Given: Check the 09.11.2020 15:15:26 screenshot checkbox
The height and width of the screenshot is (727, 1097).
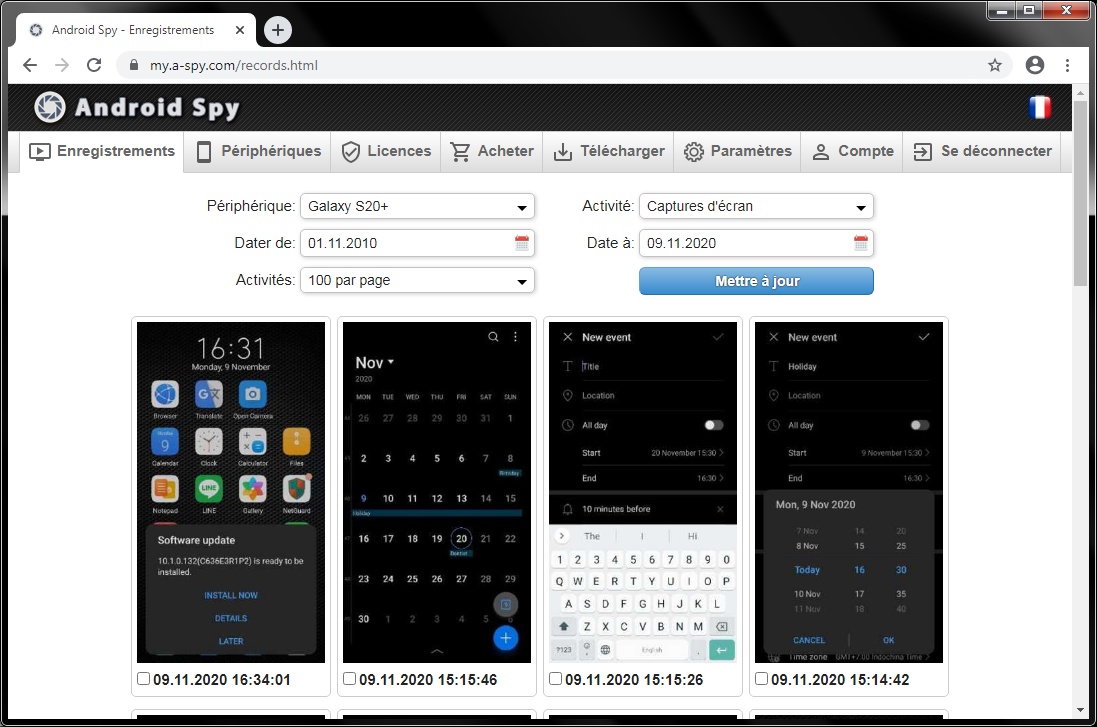Looking at the screenshot, I should 555,679.
